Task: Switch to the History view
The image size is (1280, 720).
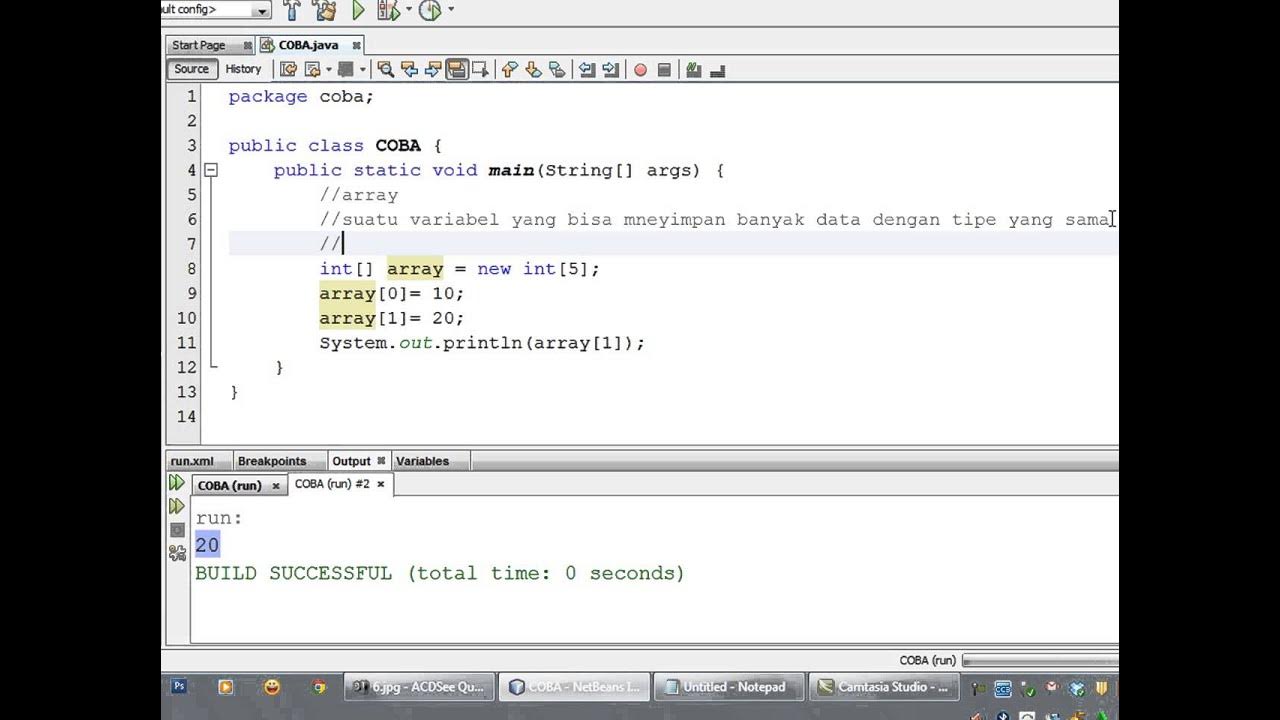Action: pyautogui.click(x=243, y=69)
